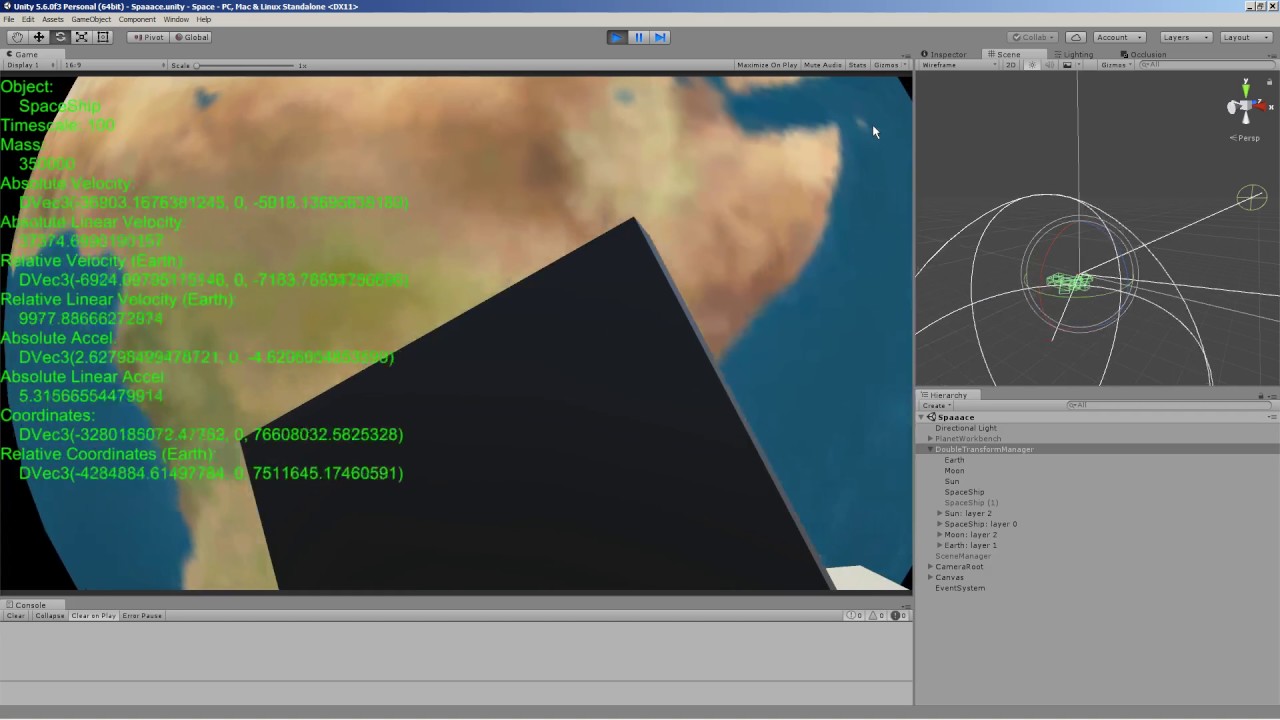Click the Hierarchy search field
Image resolution: width=1280 pixels, height=720 pixels.
[x=1167, y=405]
